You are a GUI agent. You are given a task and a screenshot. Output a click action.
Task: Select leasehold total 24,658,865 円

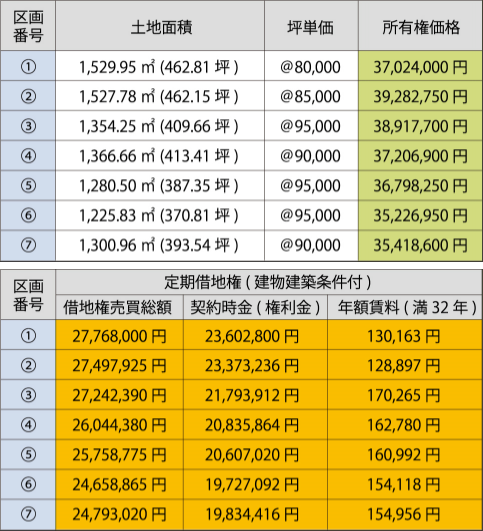[x=119, y=484]
